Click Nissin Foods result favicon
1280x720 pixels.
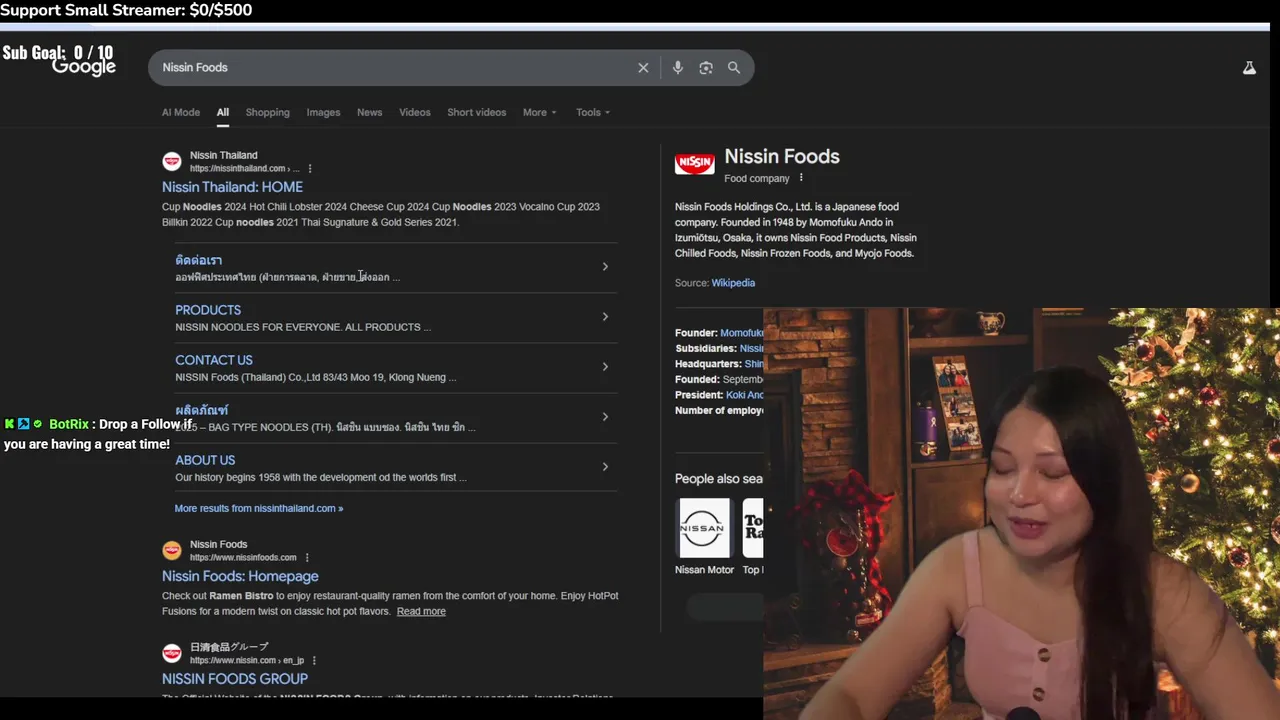(172, 550)
